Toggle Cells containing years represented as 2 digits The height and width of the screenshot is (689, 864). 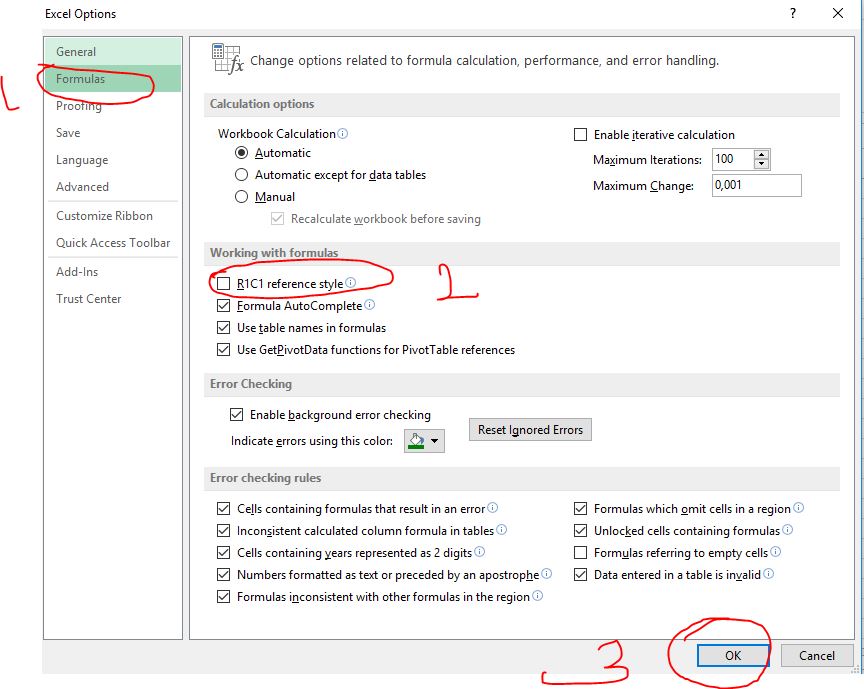tap(223, 553)
